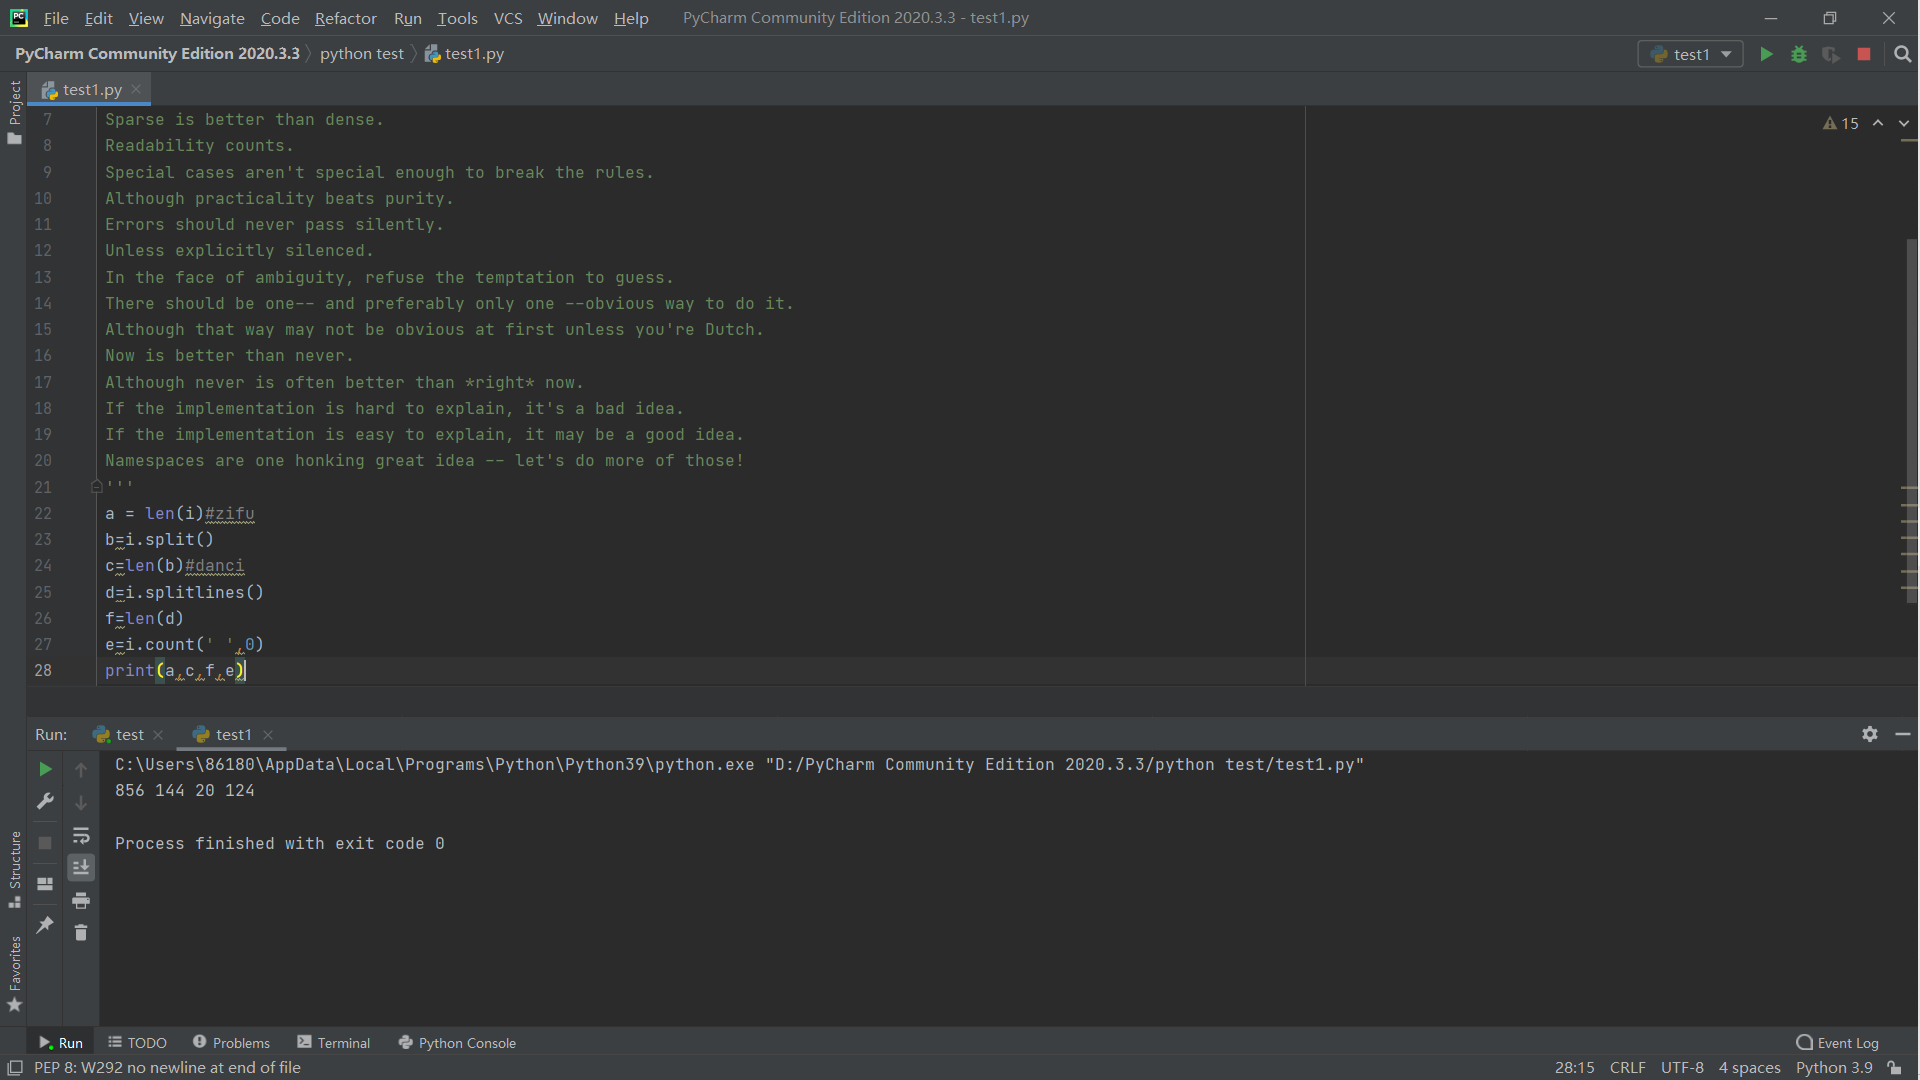Open the test1 run configuration dropdown
This screenshot has height=1080, width=1920.
(1690, 54)
